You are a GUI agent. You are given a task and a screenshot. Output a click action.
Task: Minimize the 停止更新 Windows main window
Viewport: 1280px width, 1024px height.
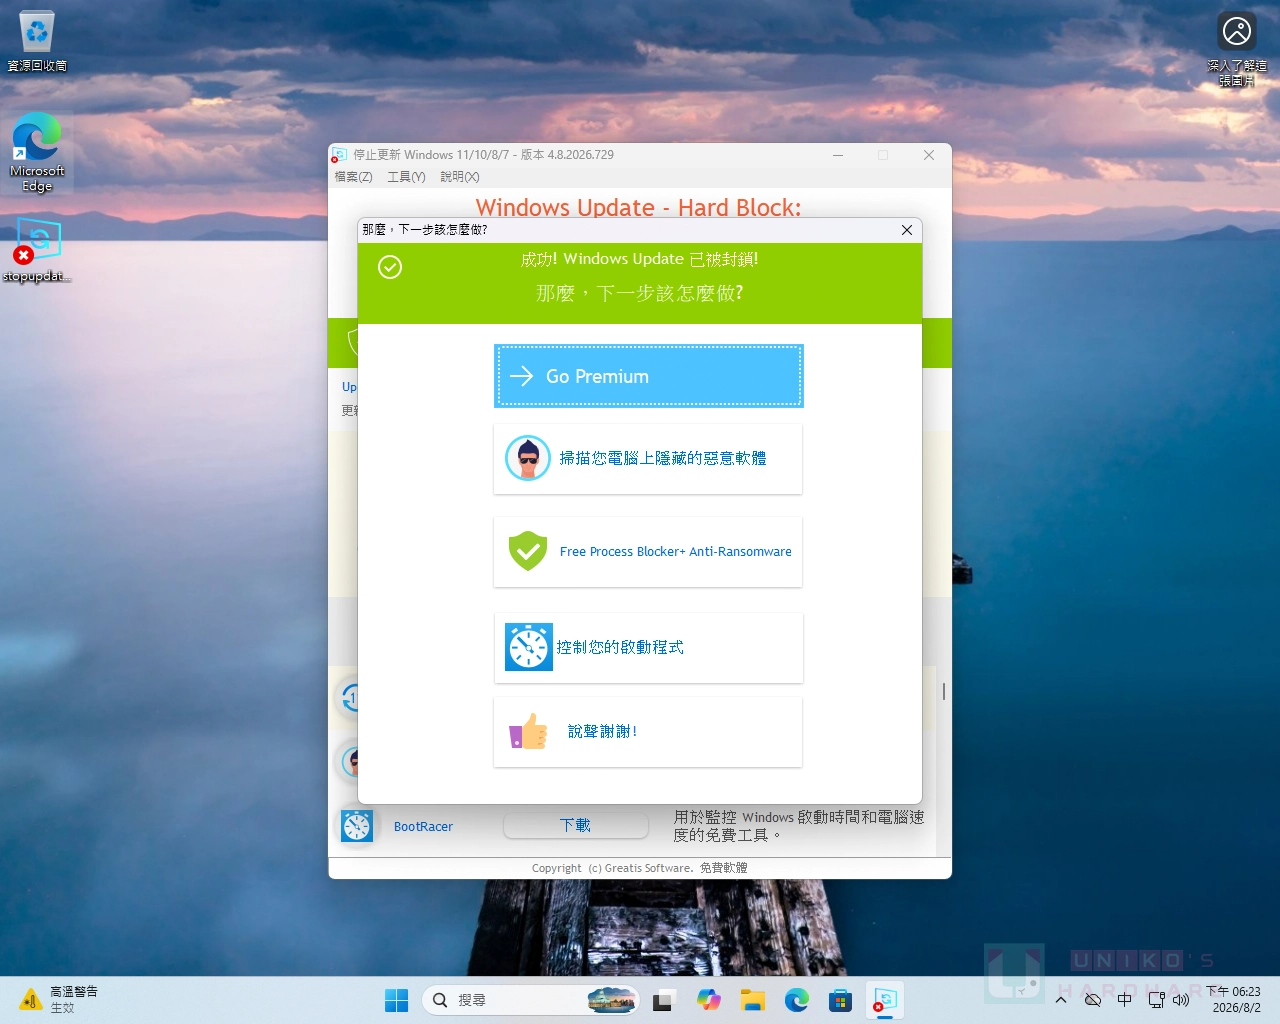(838, 155)
